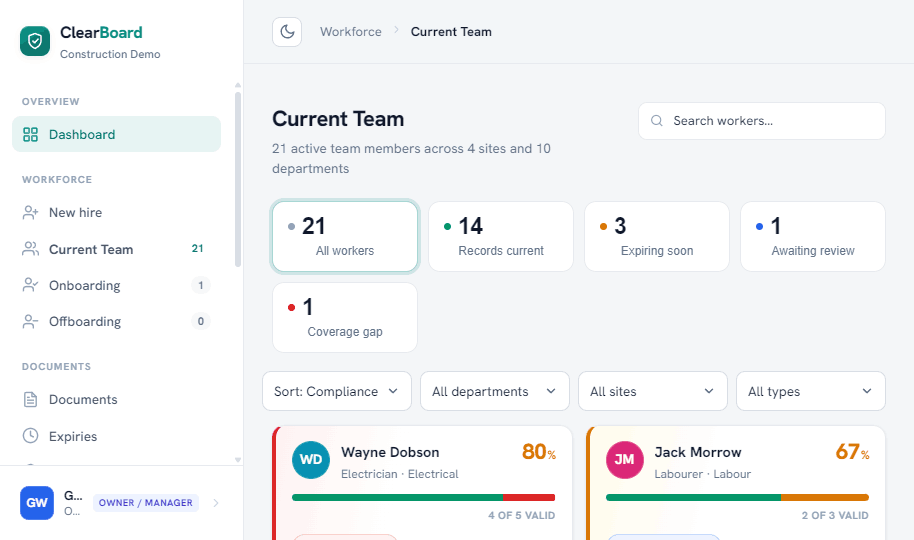Open the All departments dropdown

coord(495,391)
